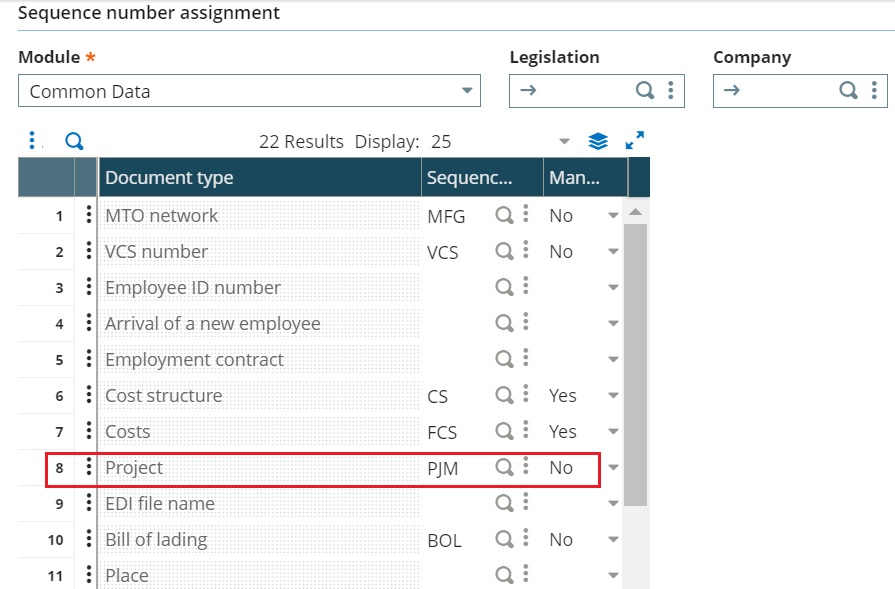The image size is (895, 589).
Task: Select the Employee ID number row
Action: click(x=193, y=288)
